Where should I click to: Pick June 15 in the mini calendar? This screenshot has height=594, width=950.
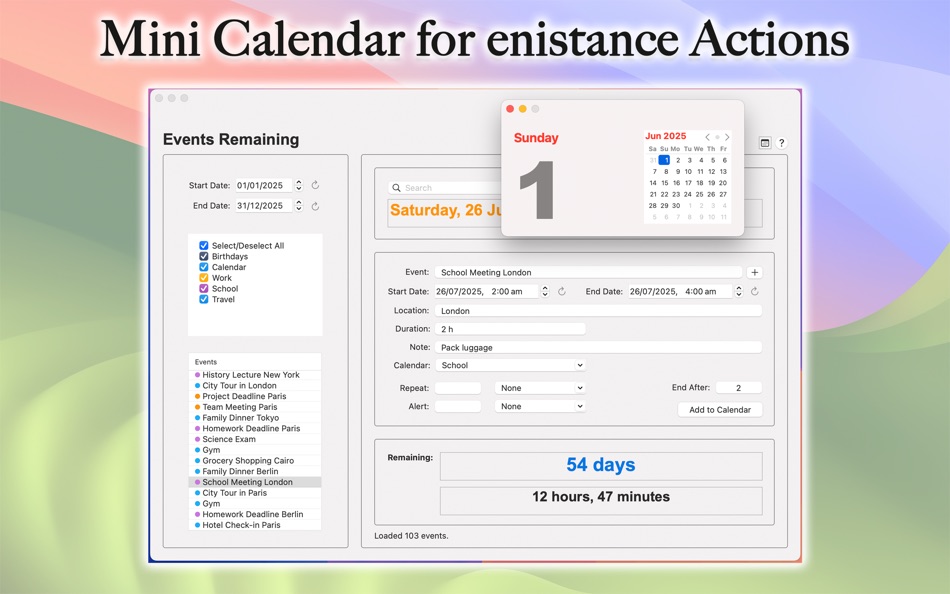pyautogui.click(x=665, y=183)
